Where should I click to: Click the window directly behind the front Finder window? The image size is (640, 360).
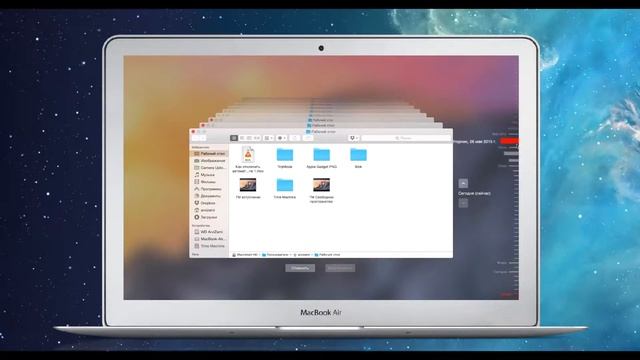click(x=321, y=126)
